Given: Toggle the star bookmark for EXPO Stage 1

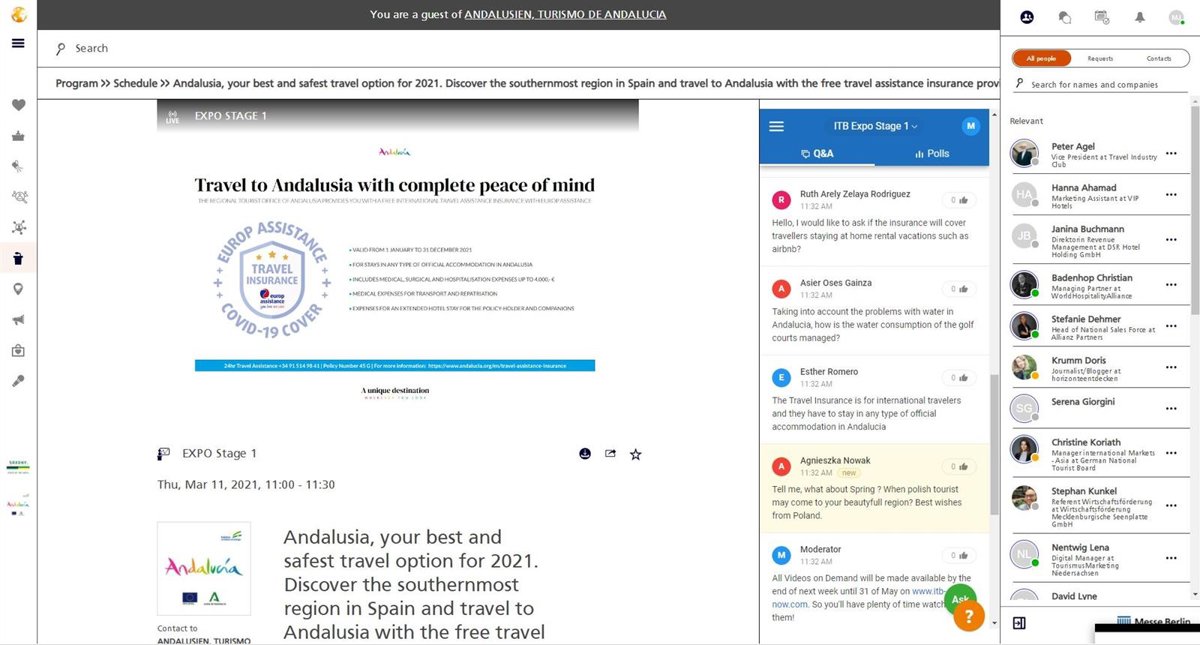Looking at the screenshot, I should coord(635,454).
